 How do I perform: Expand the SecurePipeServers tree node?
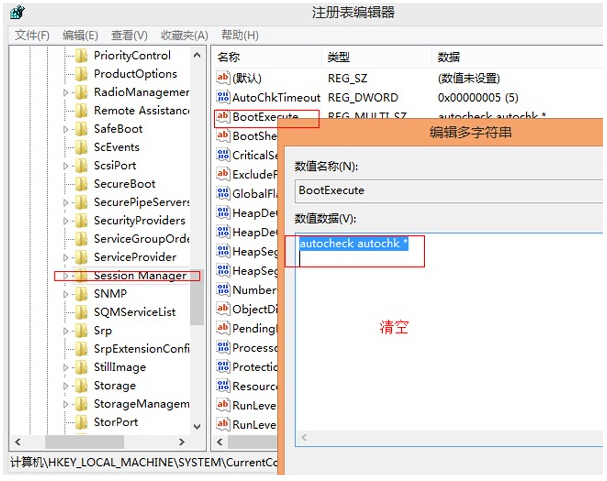[65, 203]
